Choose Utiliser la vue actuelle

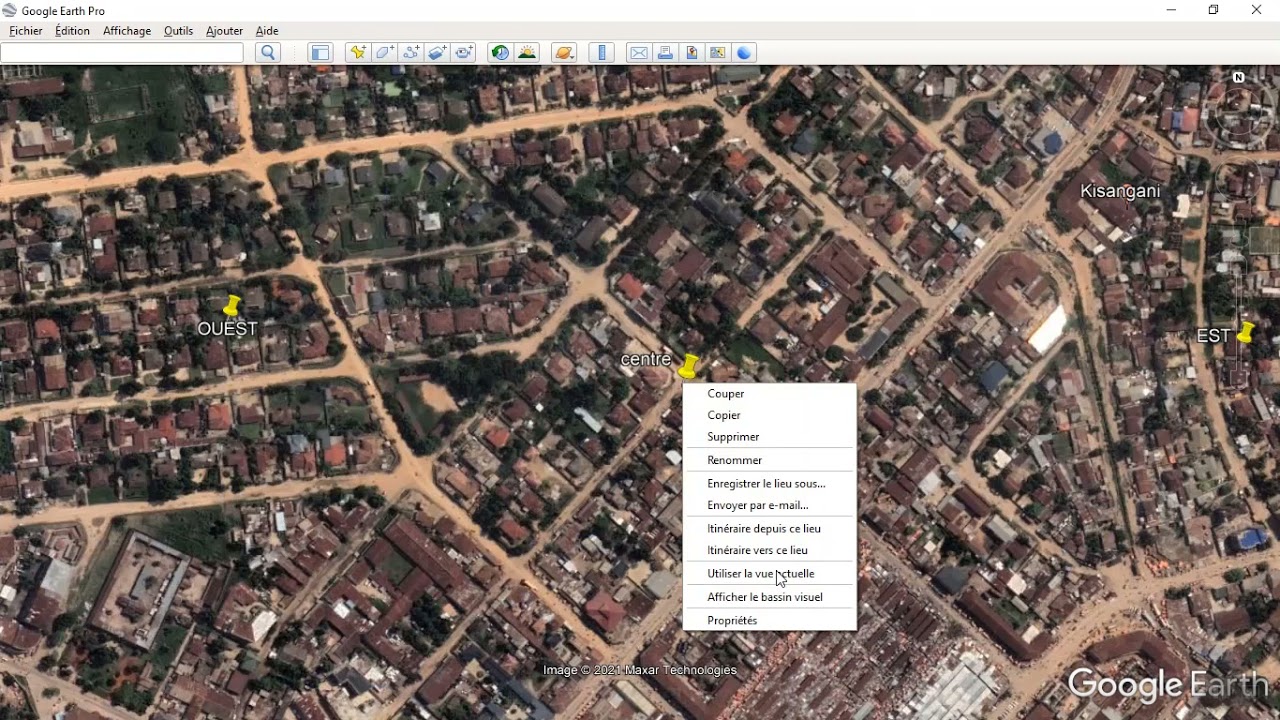(769, 574)
